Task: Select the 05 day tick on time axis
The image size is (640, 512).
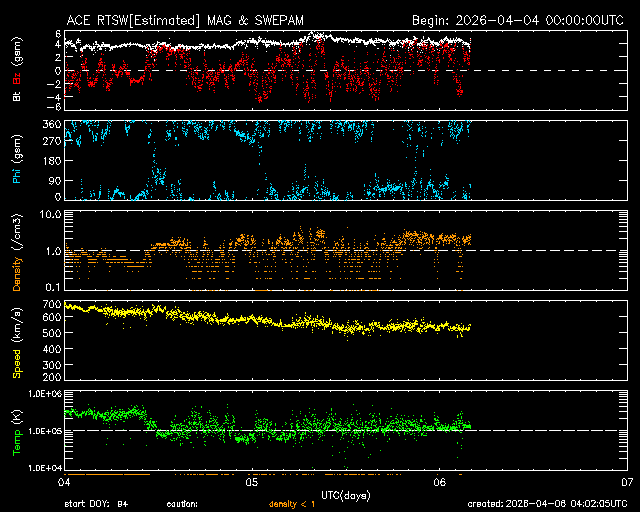Action: point(251,482)
